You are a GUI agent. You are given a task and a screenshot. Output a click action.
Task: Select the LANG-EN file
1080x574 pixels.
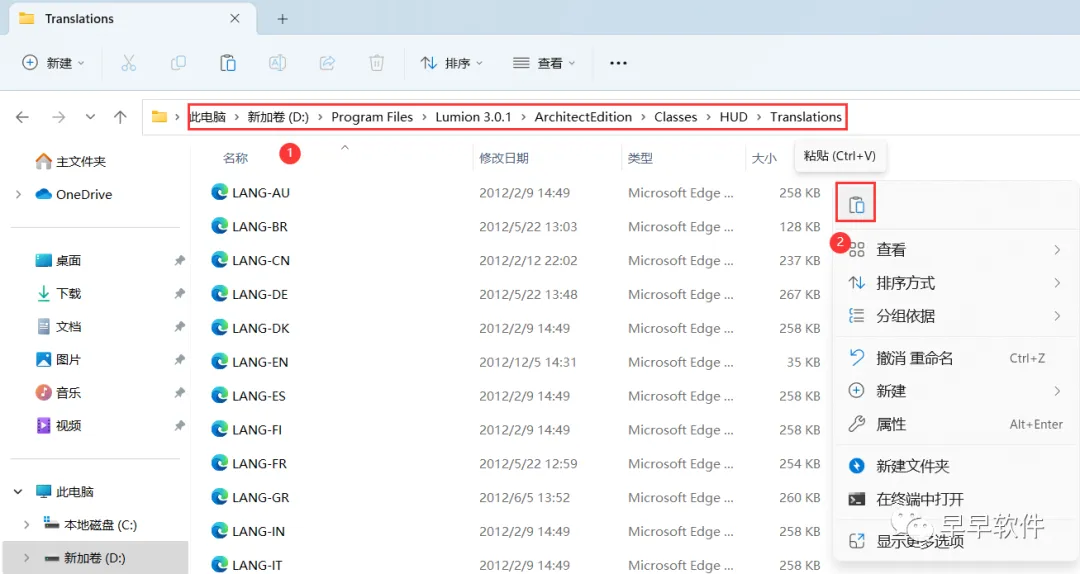coord(250,362)
